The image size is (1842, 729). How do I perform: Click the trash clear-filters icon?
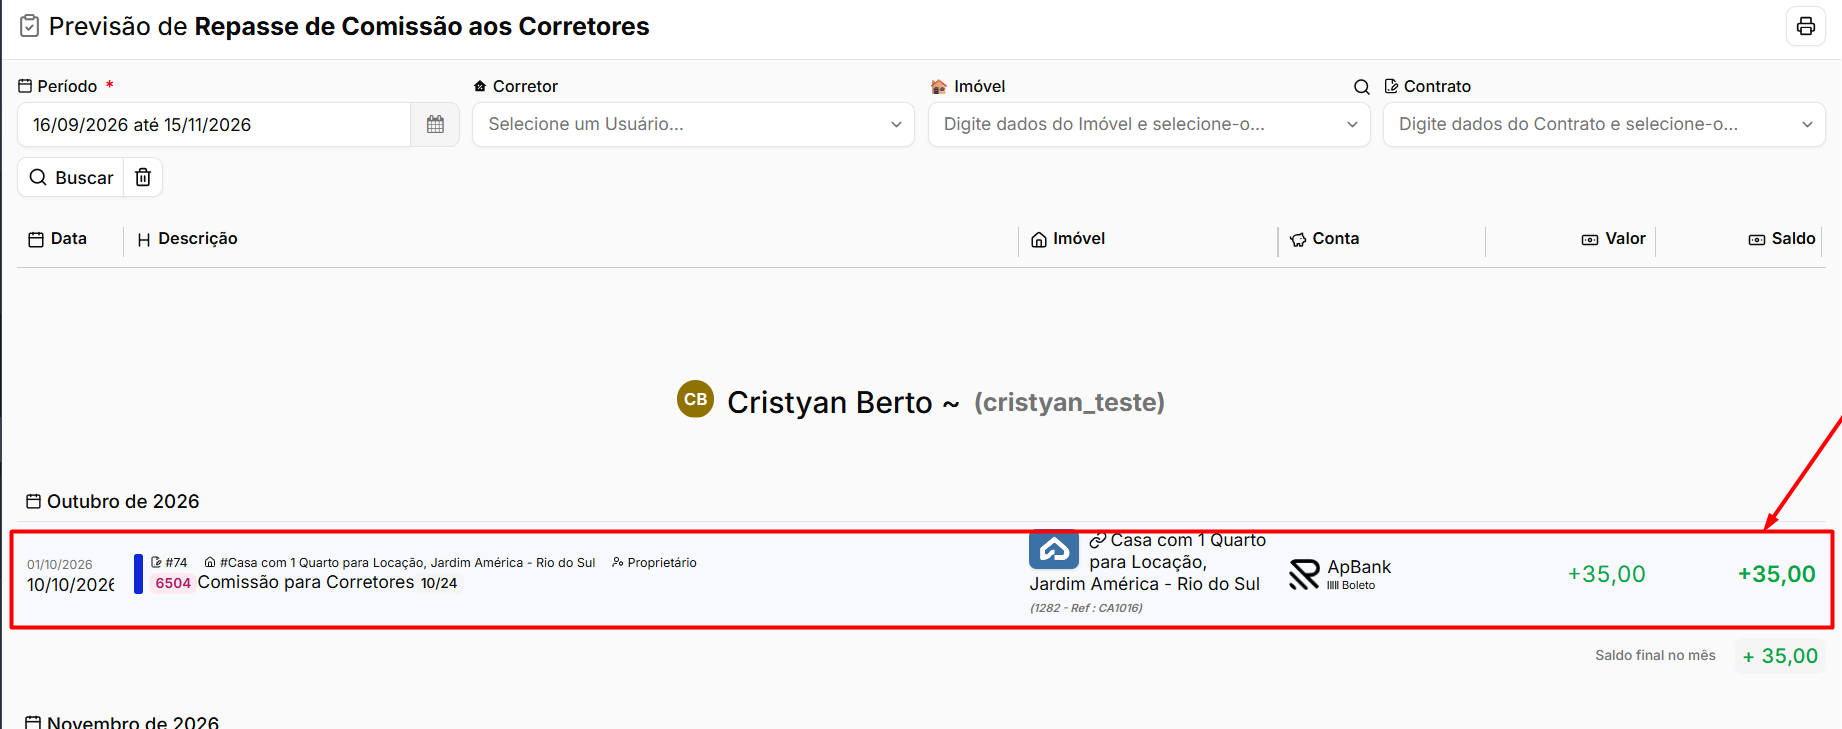coord(143,177)
